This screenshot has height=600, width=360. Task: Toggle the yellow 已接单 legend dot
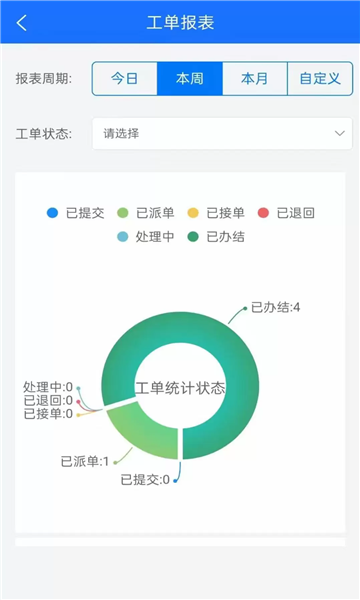(193, 213)
